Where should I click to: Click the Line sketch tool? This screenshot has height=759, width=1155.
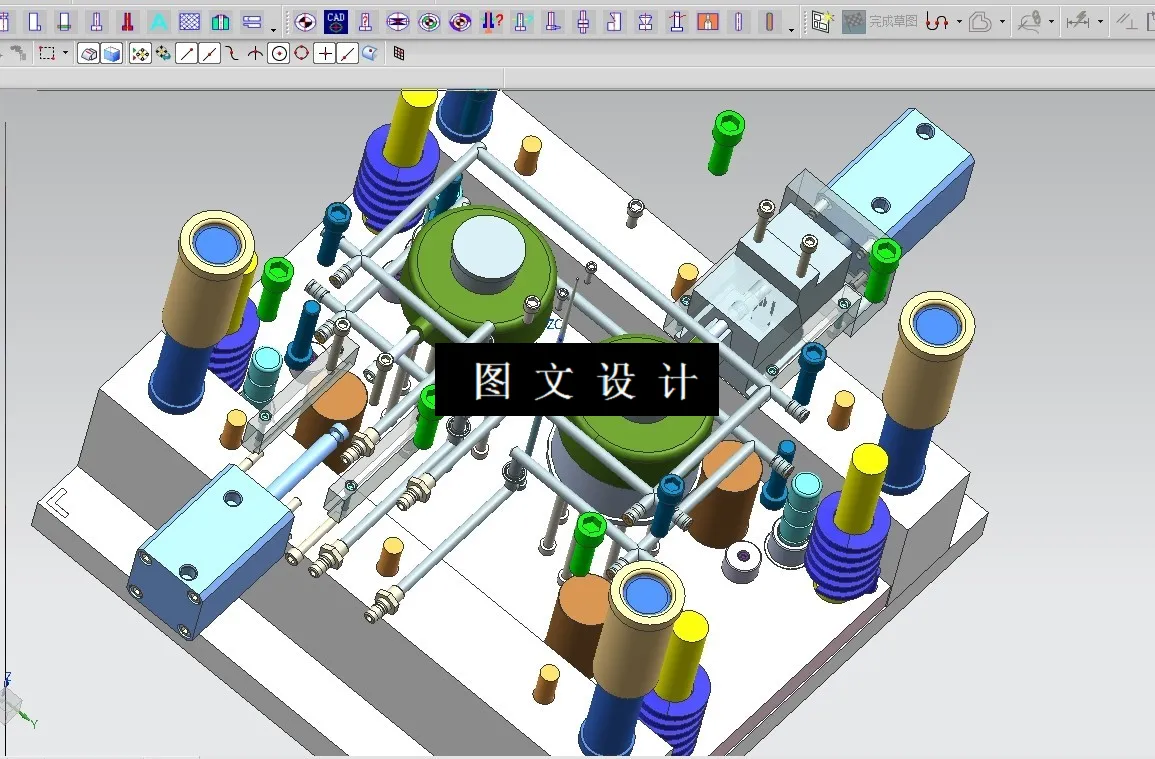point(186,53)
